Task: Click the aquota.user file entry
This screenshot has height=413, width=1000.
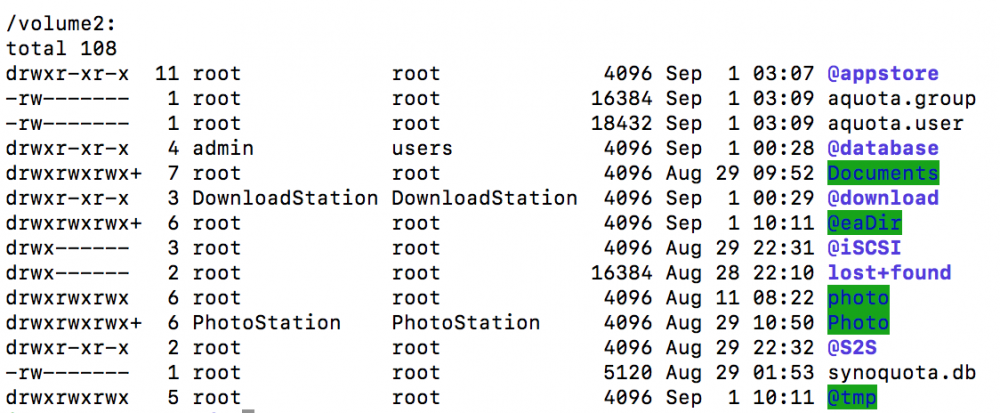Action: [895, 123]
